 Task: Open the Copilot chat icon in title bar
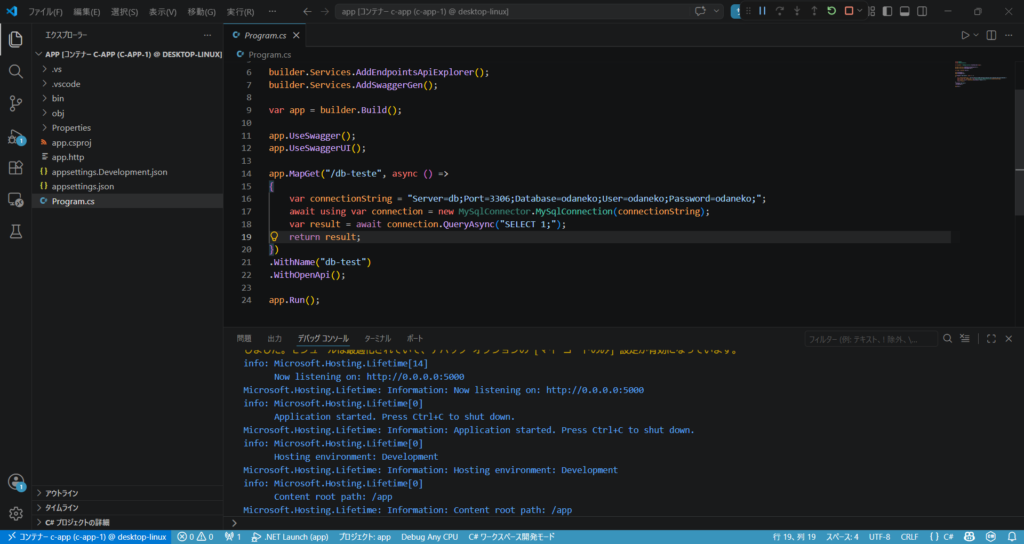(701, 12)
